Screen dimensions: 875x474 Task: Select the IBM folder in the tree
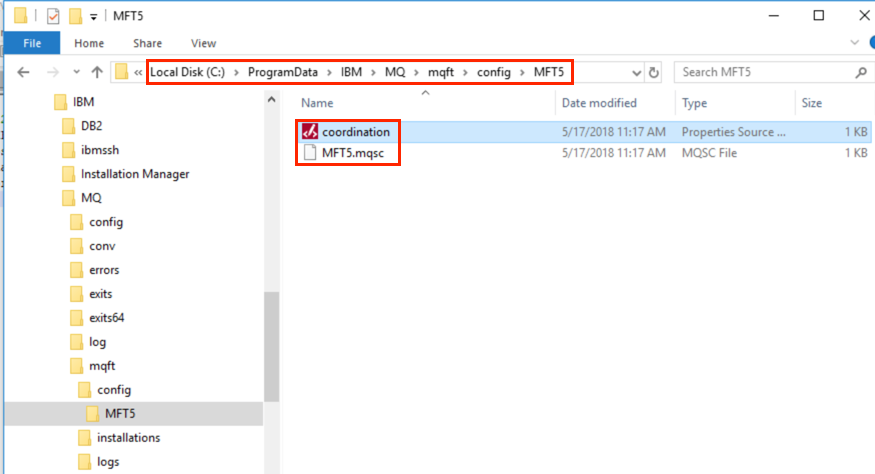pyautogui.click(x=83, y=102)
